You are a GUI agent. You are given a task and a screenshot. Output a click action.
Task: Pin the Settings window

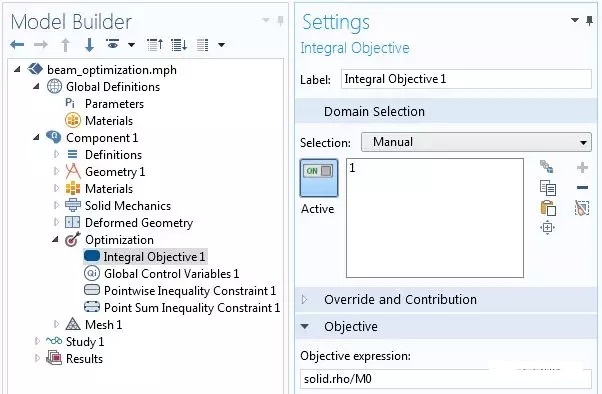click(x=589, y=21)
